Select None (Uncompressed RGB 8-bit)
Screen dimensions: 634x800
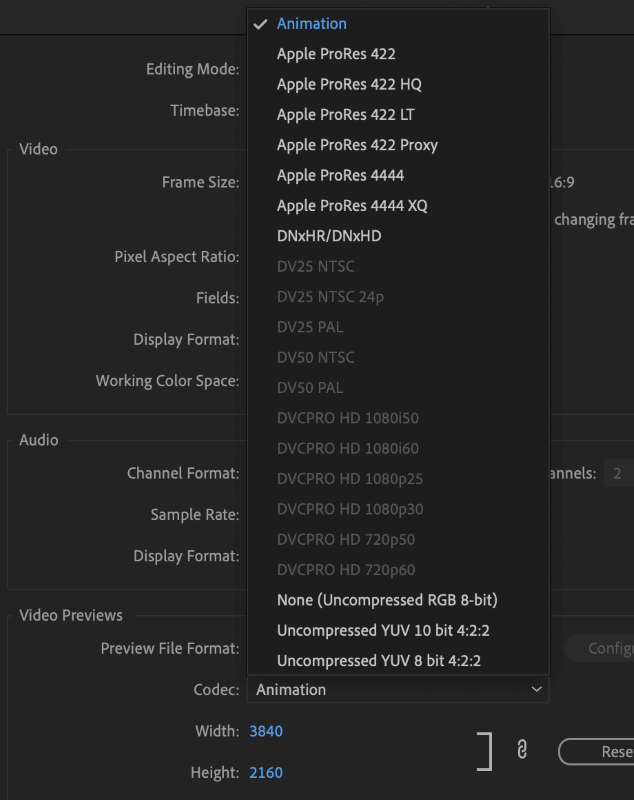point(398,600)
